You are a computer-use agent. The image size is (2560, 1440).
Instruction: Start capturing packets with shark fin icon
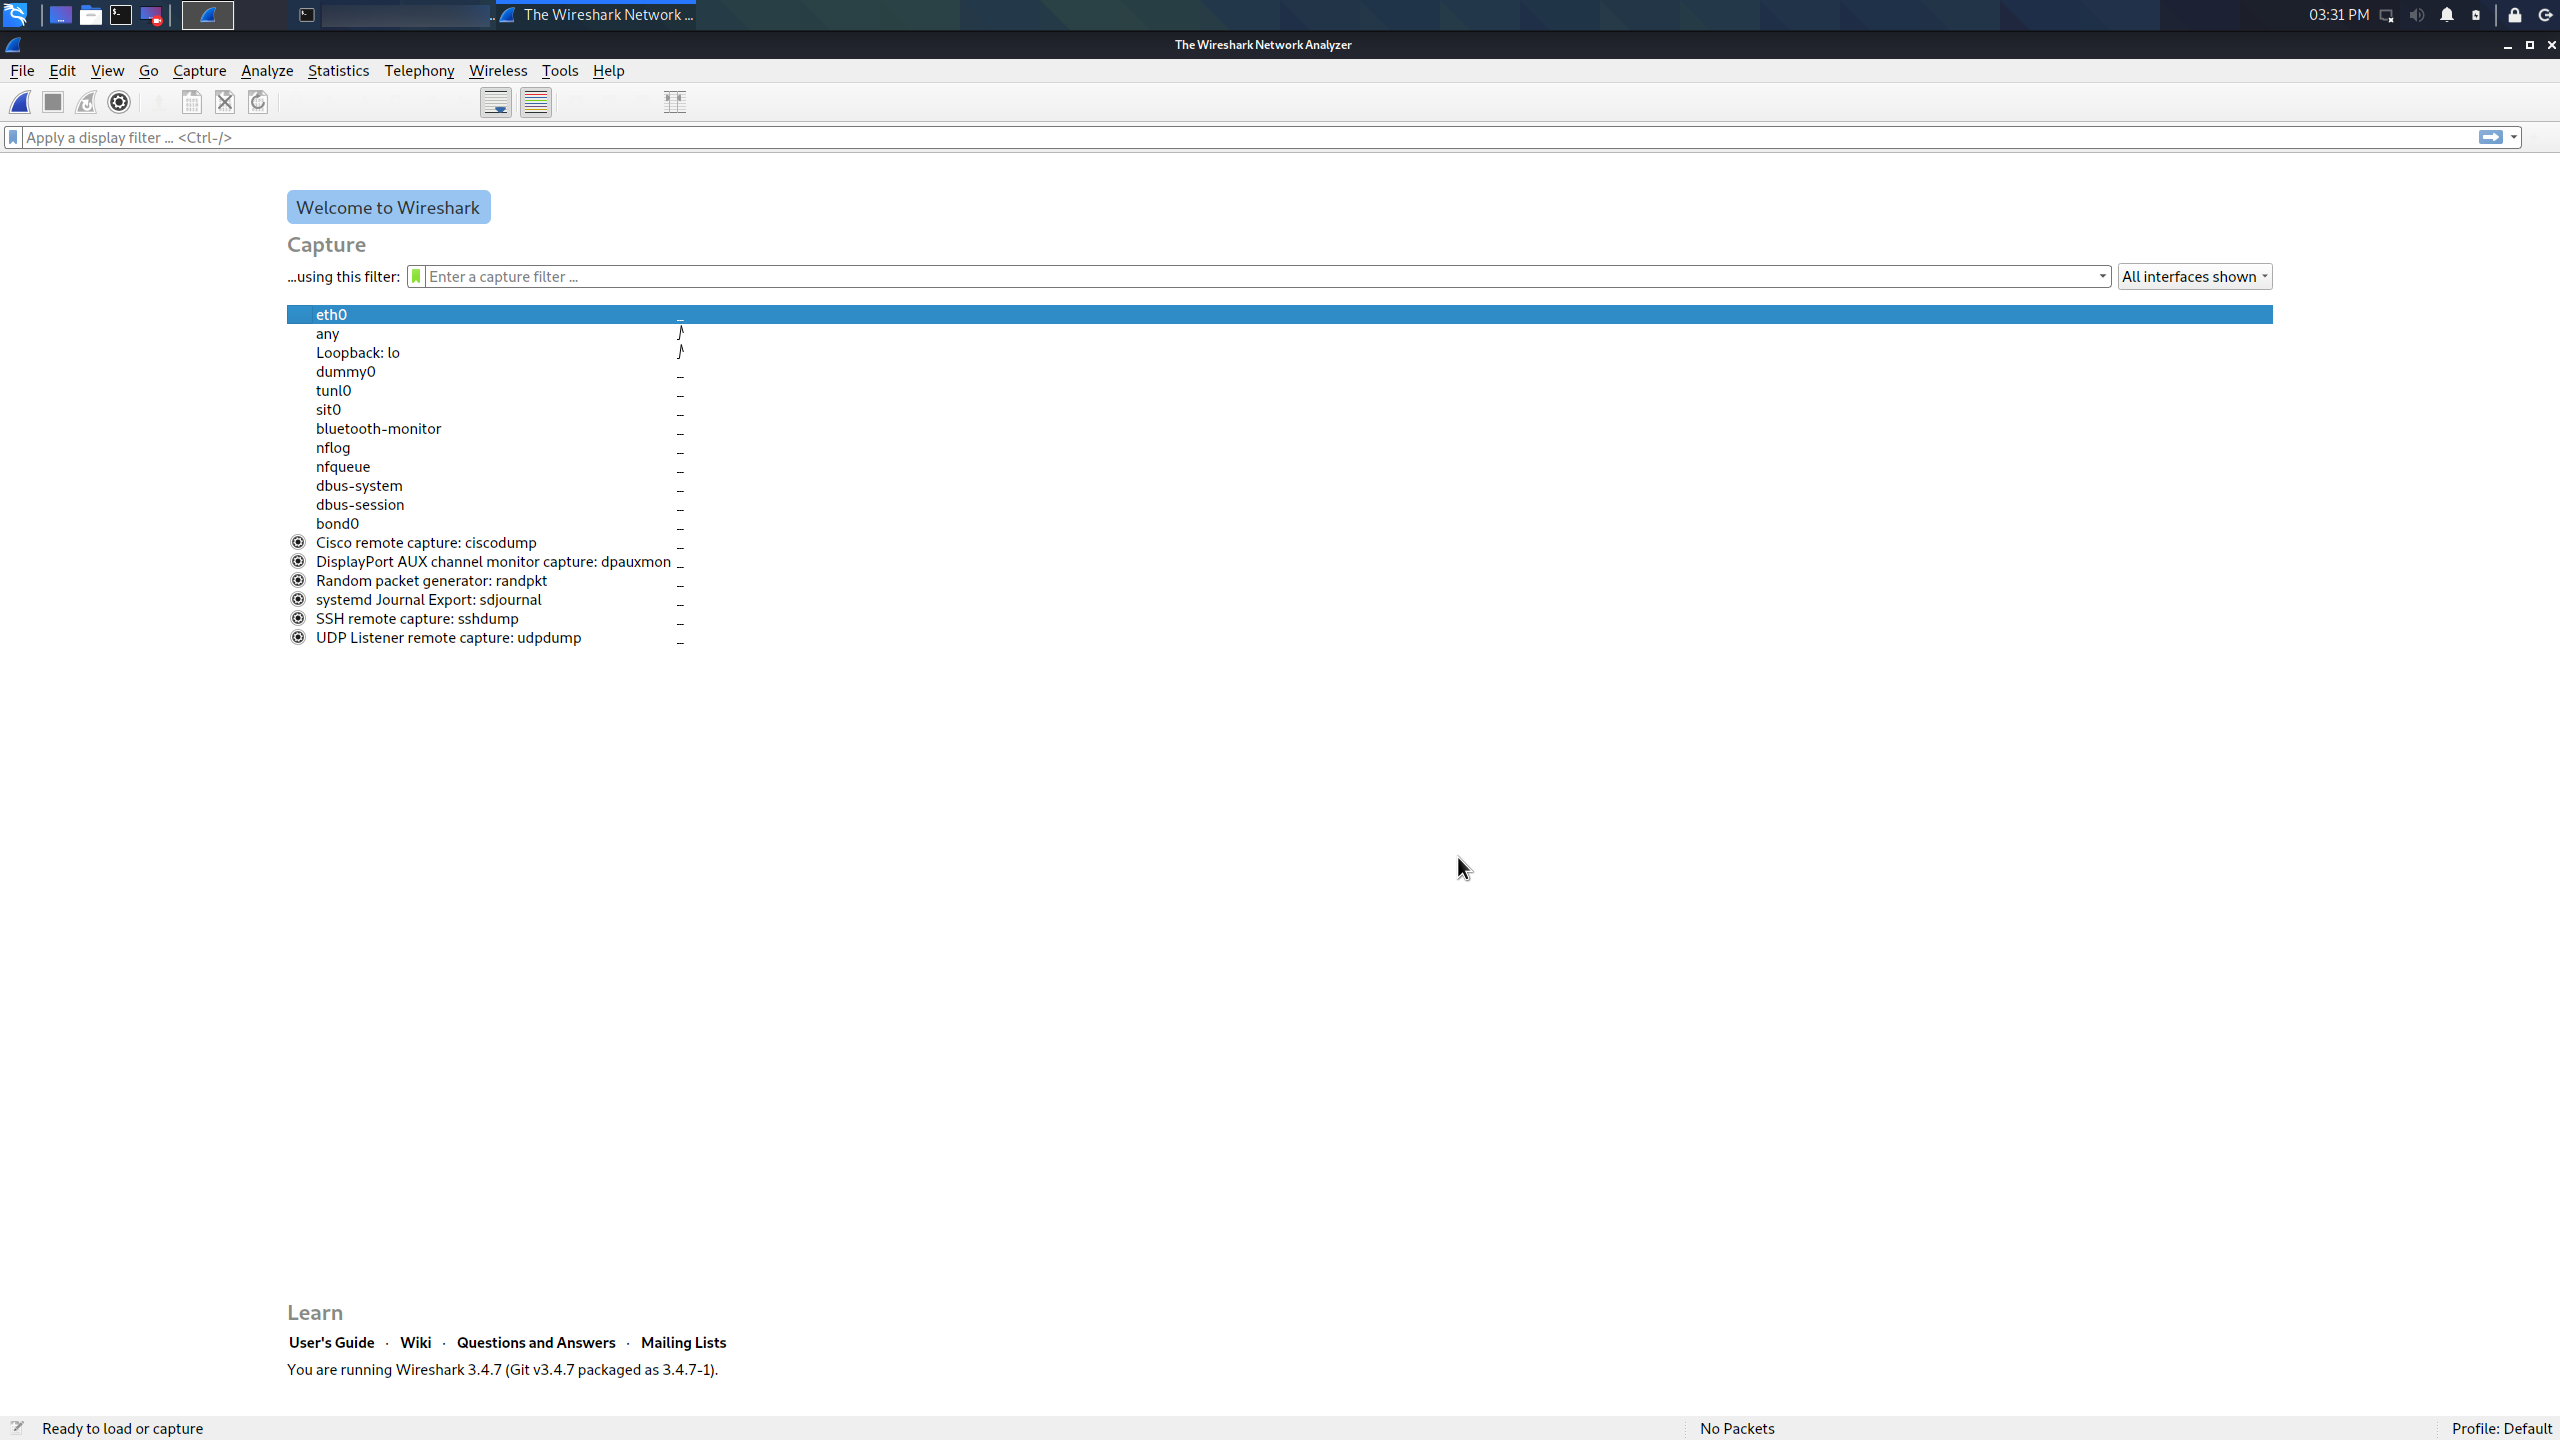point(20,102)
